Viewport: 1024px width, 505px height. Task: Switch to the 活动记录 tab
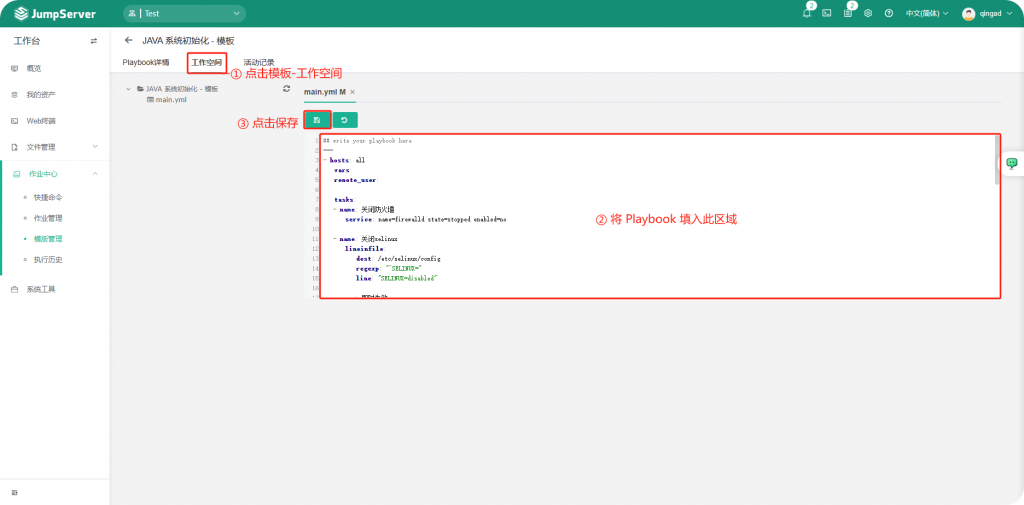[x=259, y=63]
